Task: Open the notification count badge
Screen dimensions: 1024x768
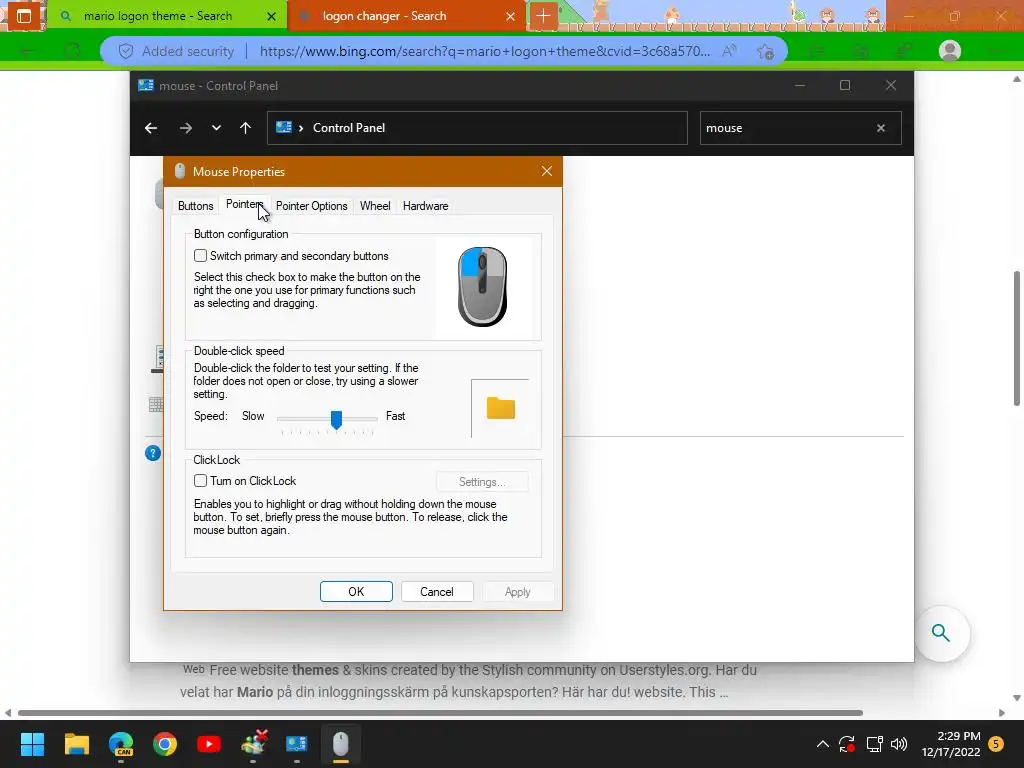Action: (996, 744)
